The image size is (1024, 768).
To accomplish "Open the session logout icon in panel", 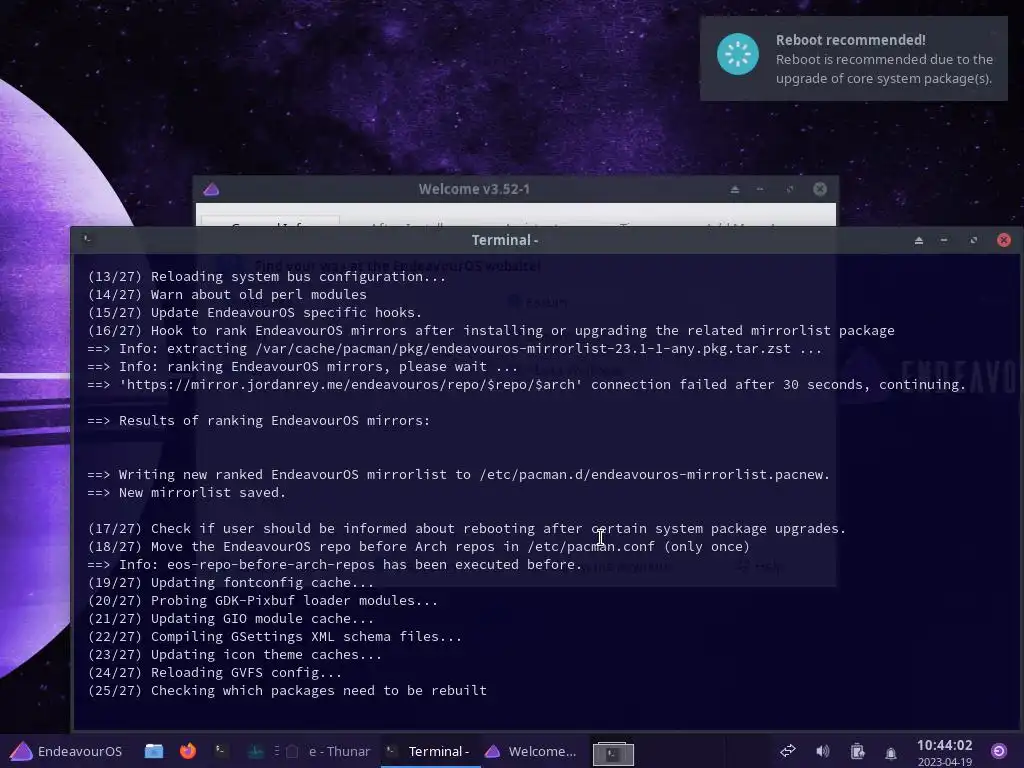I will (999, 752).
